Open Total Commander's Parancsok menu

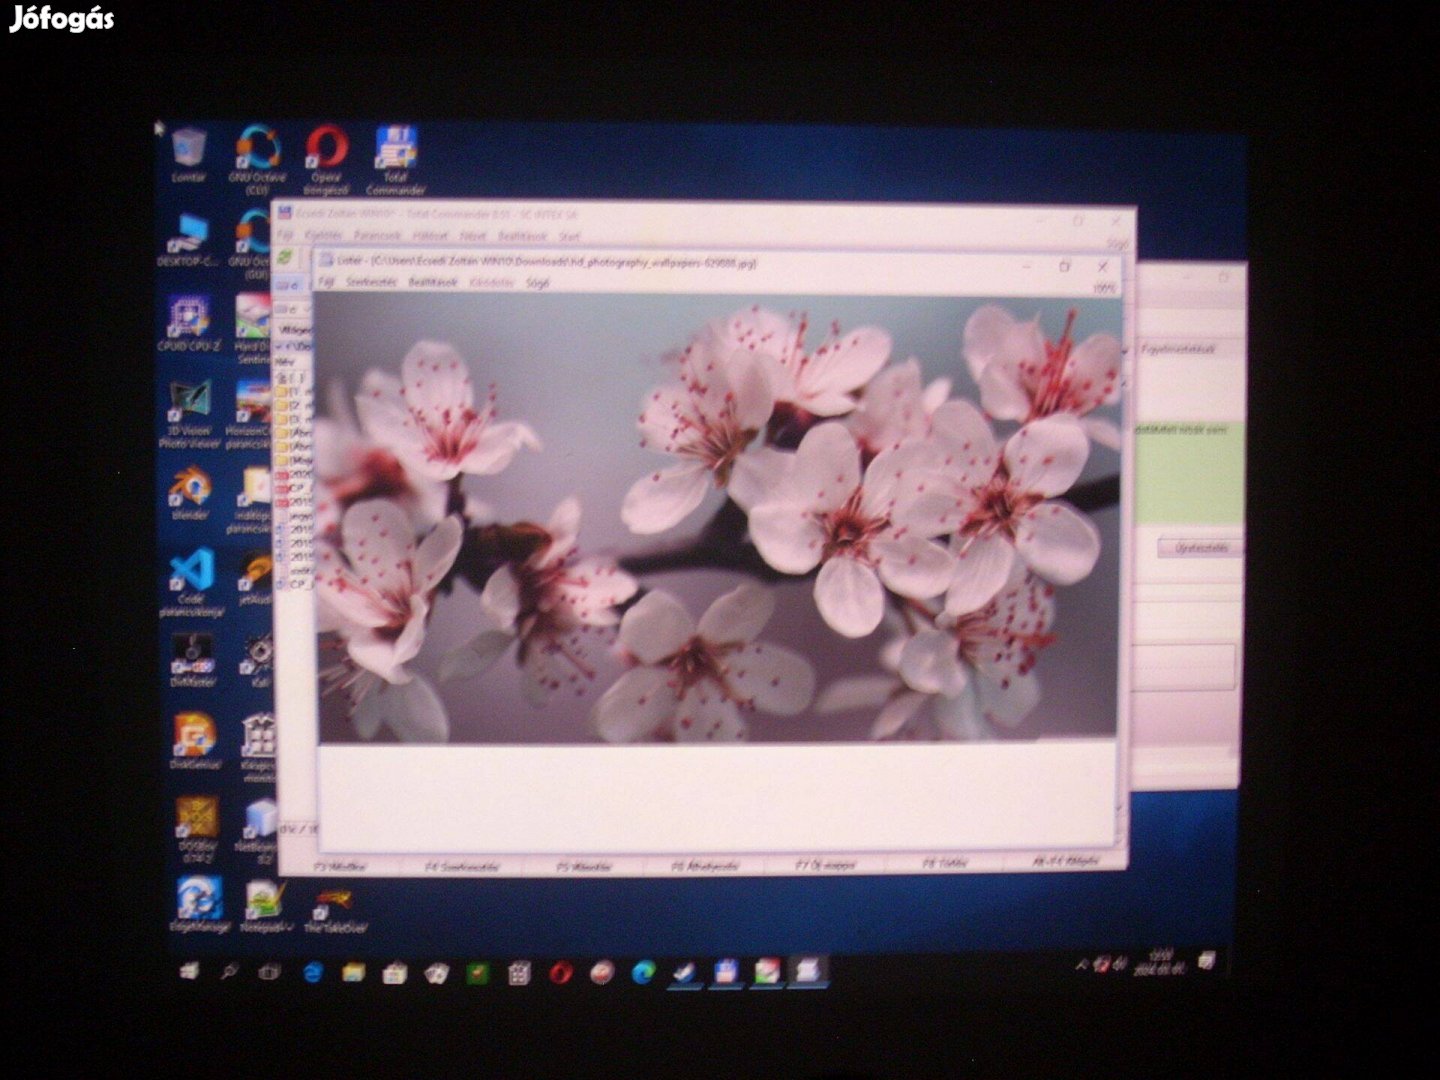[x=377, y=237]
